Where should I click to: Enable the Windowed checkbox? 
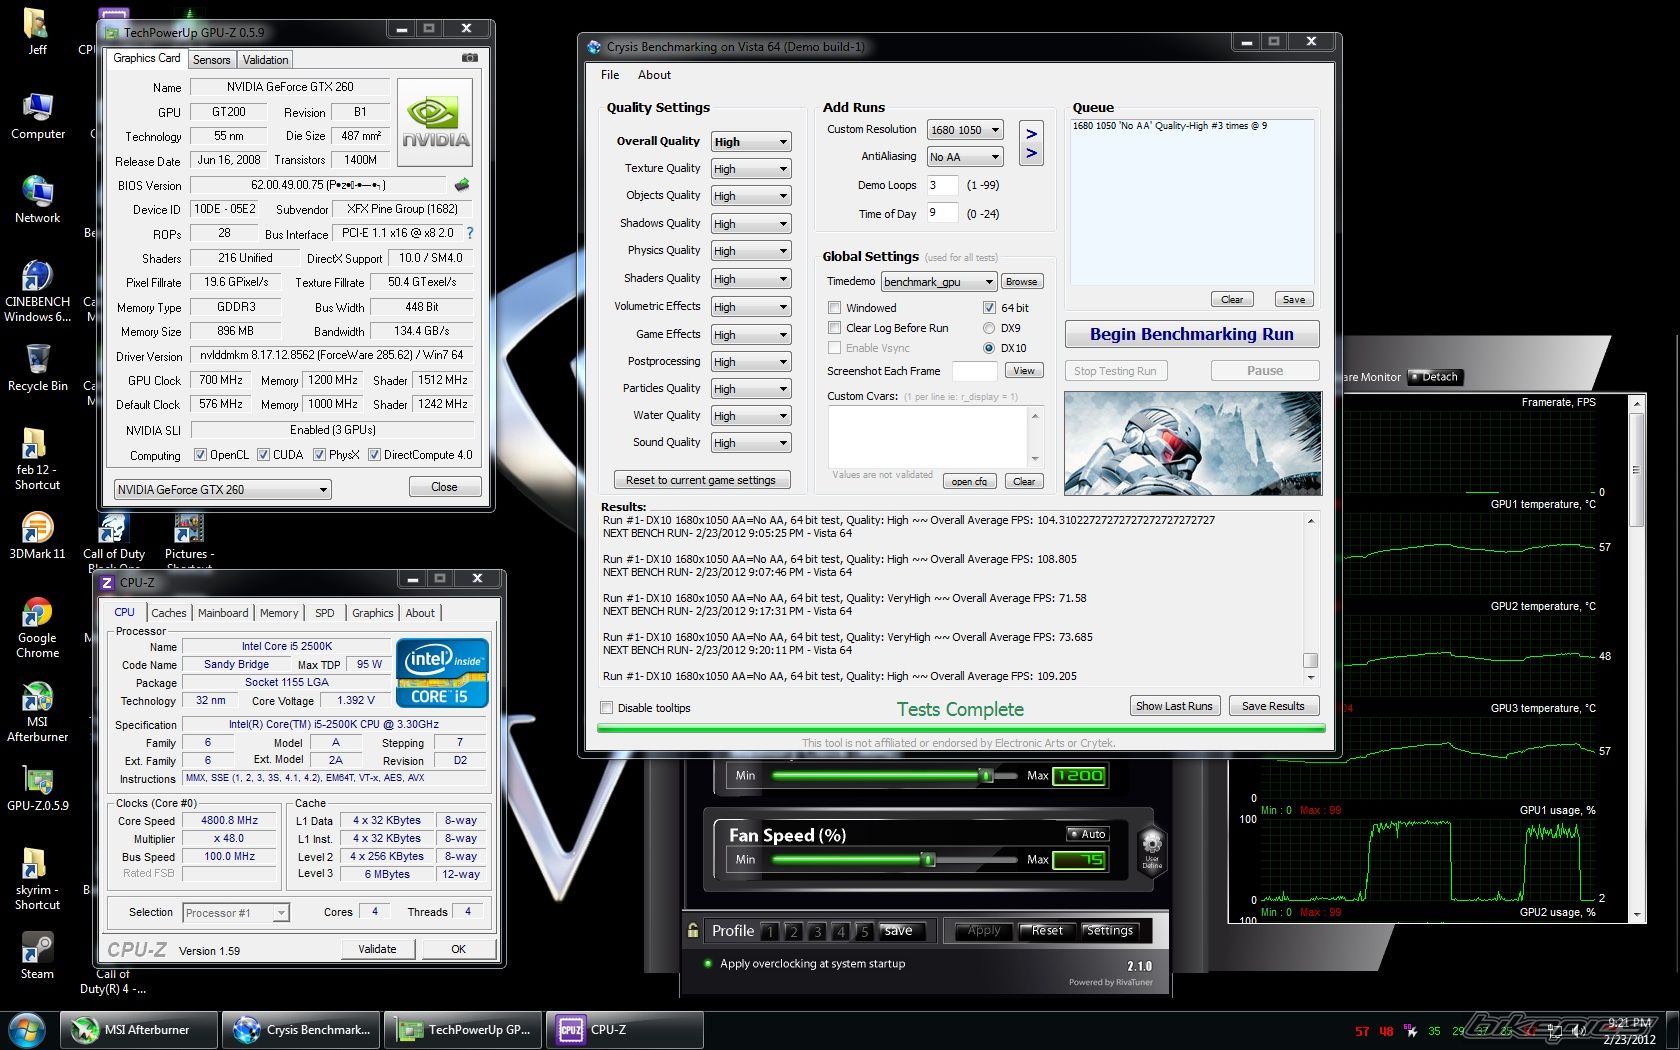point(834,308)
